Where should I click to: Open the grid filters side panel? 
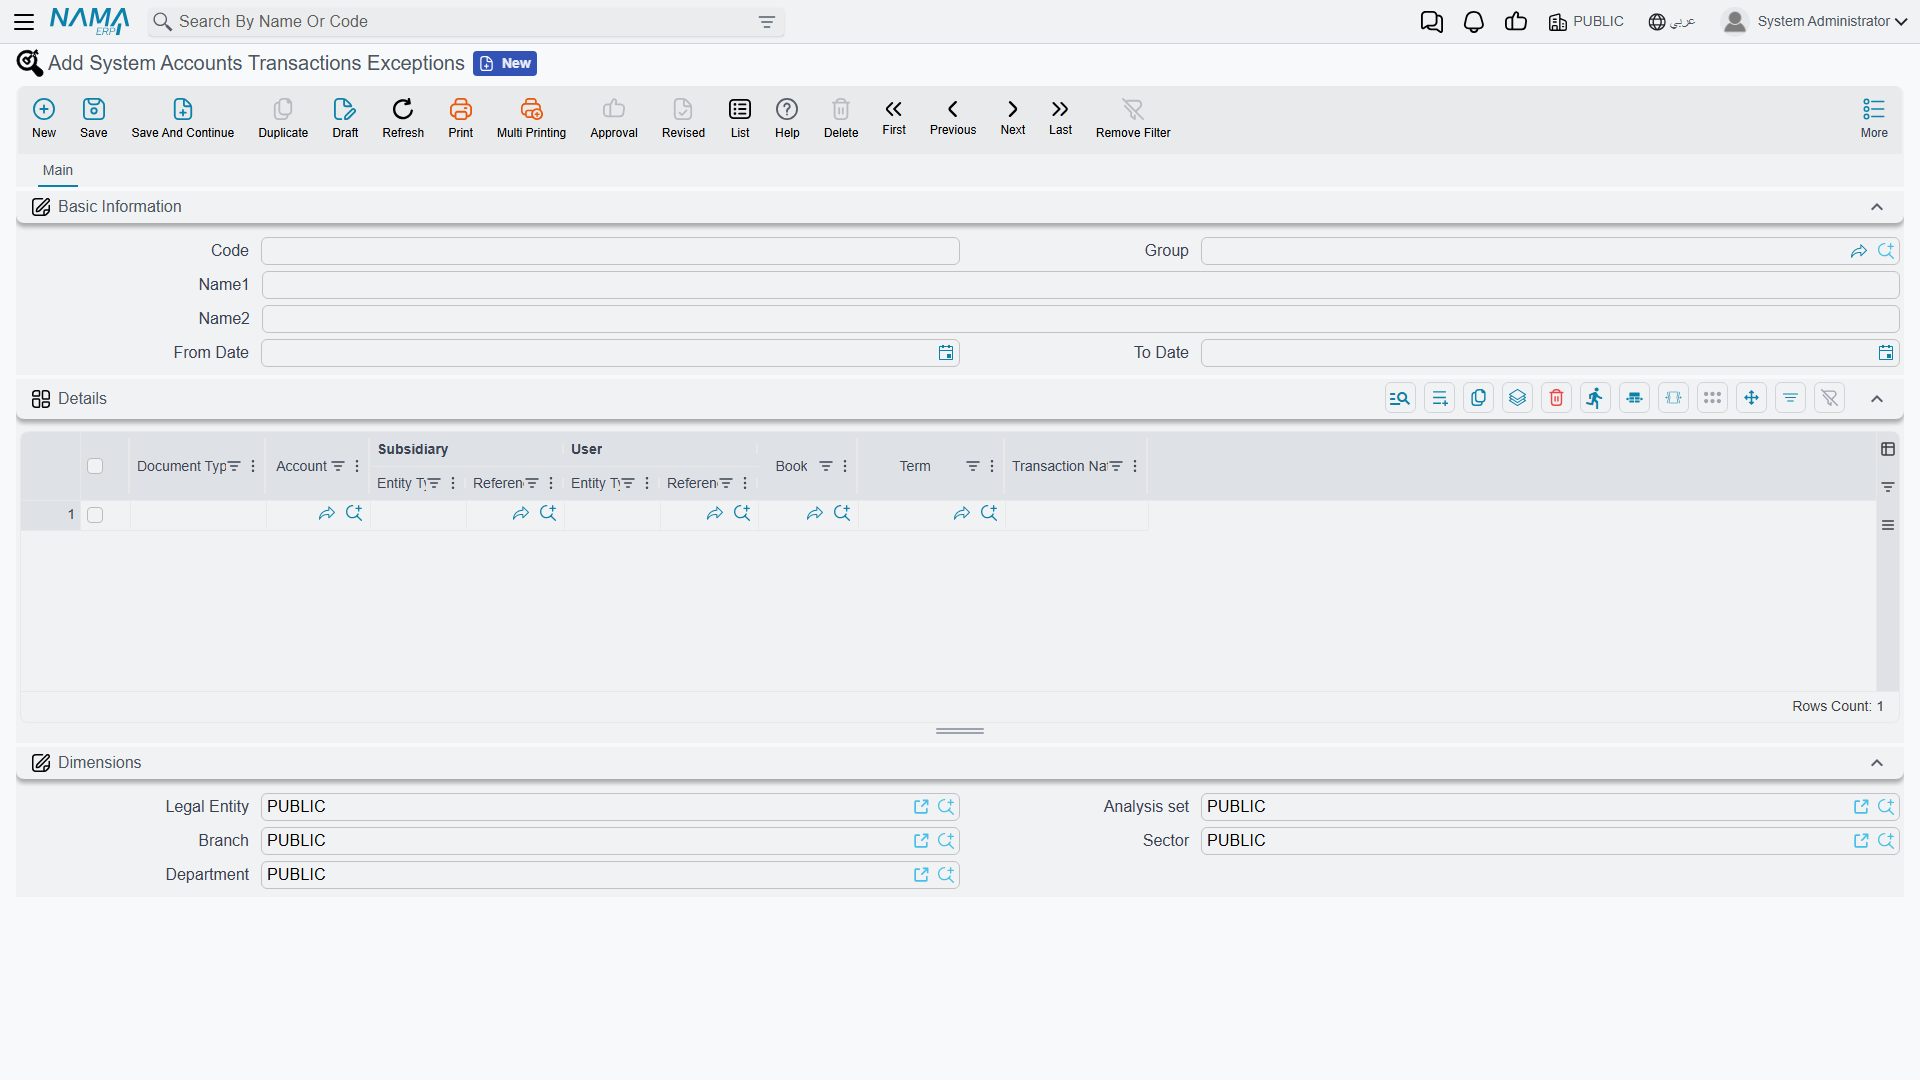[1888, 487]
